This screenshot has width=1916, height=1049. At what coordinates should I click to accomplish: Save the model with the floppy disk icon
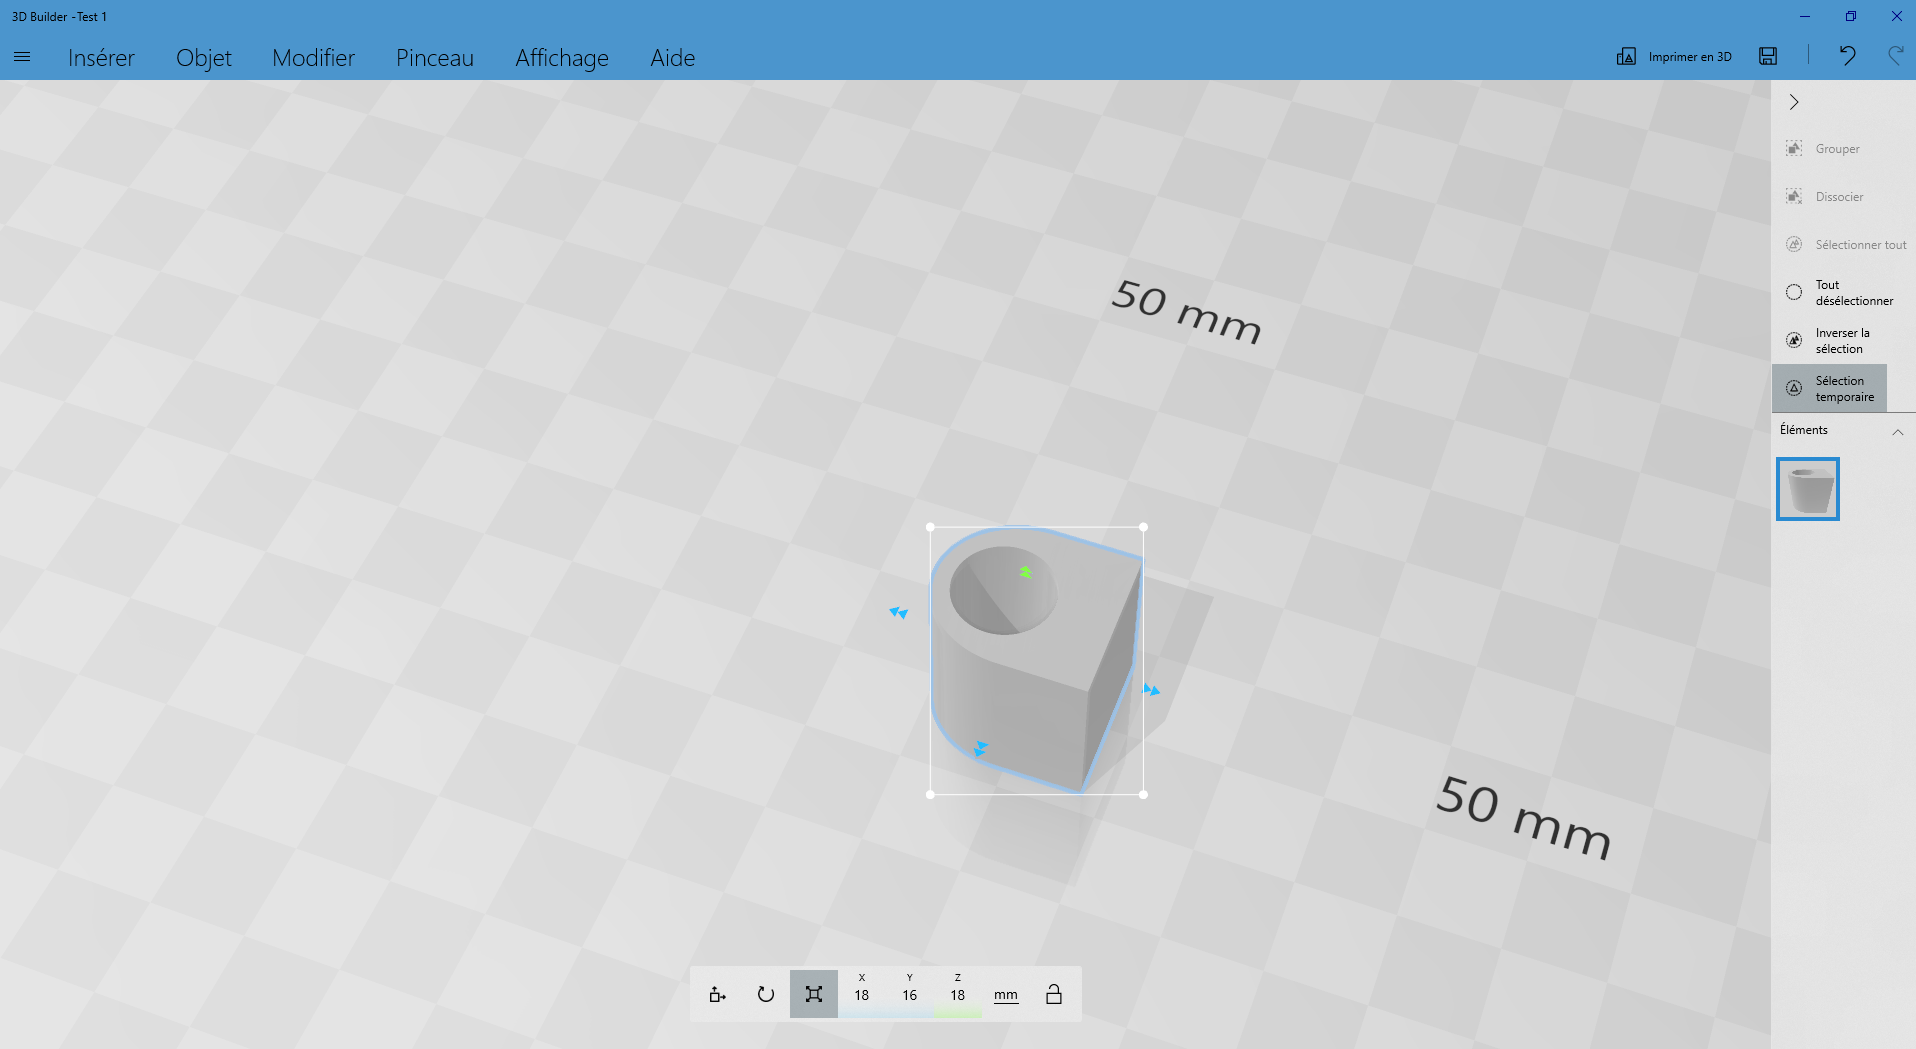(1768, 57)
